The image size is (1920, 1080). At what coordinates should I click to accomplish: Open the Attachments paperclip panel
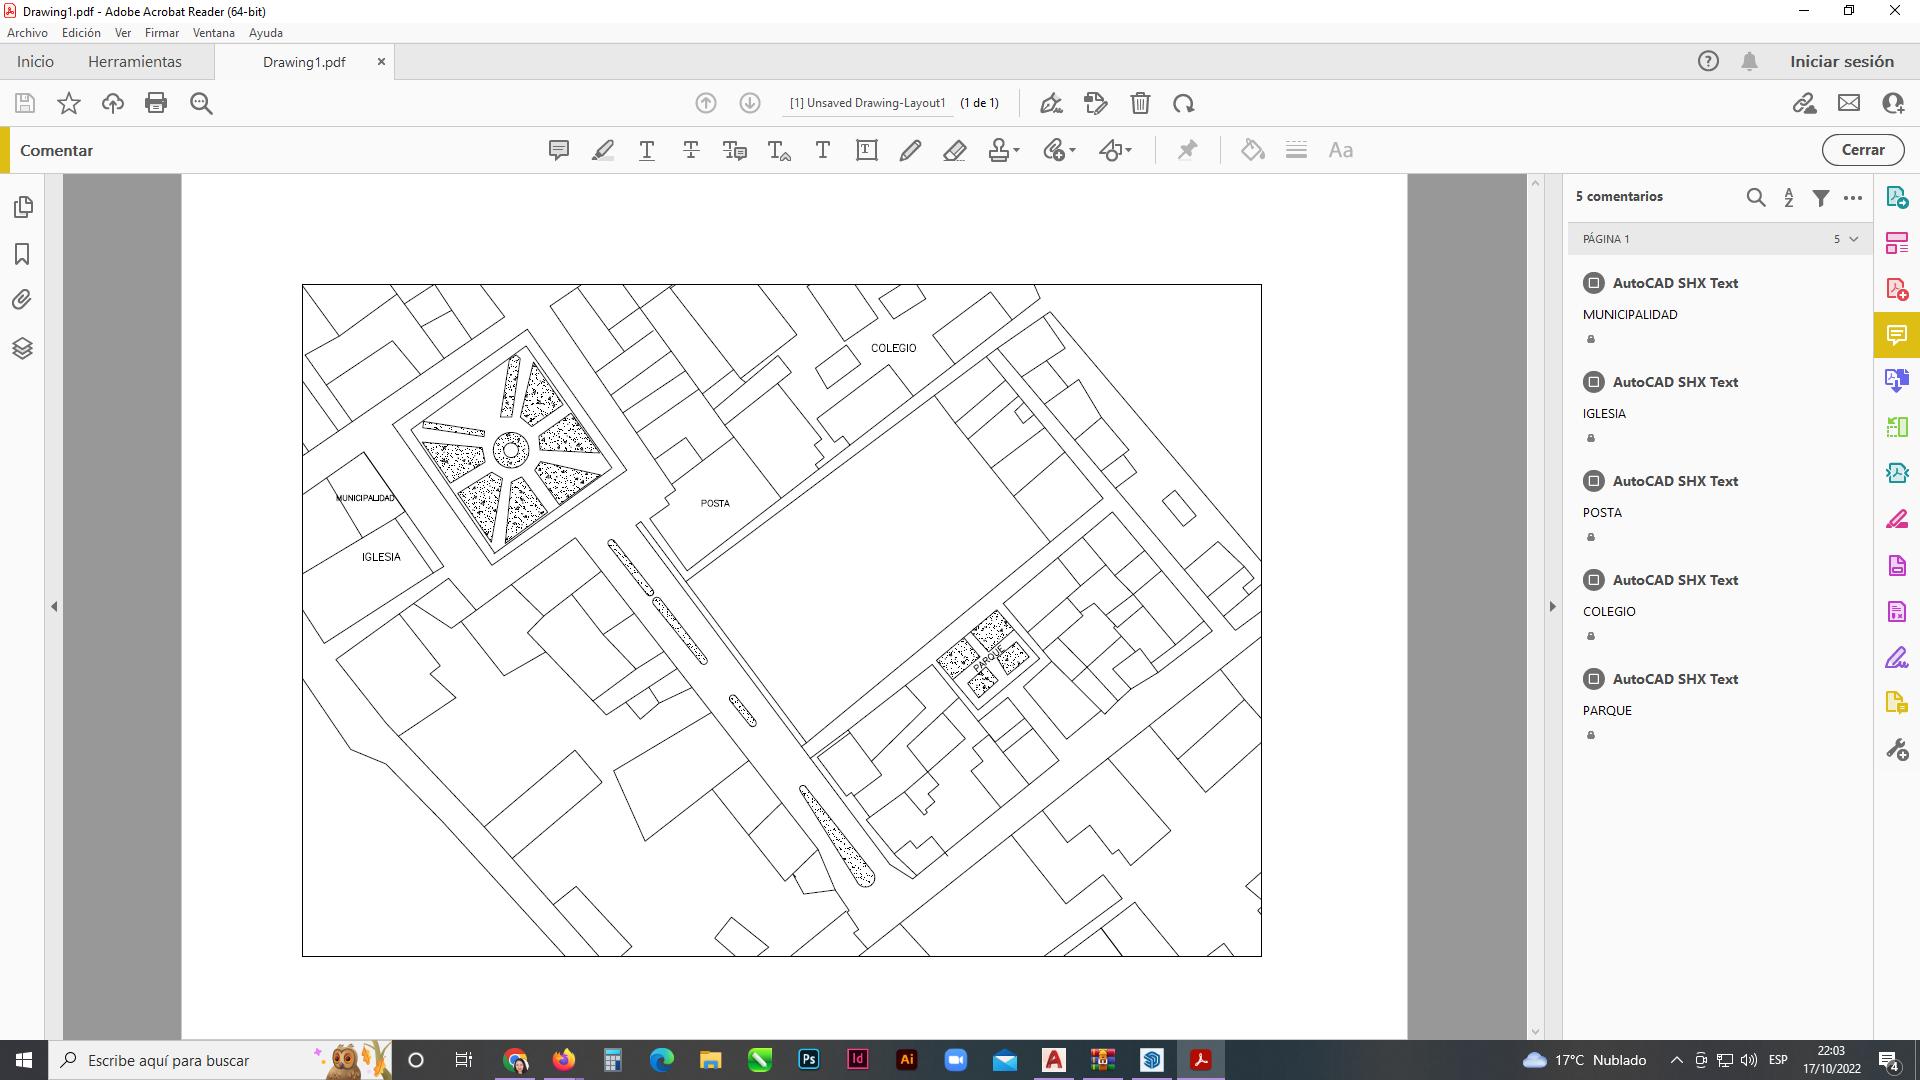[x=22, y=300]
